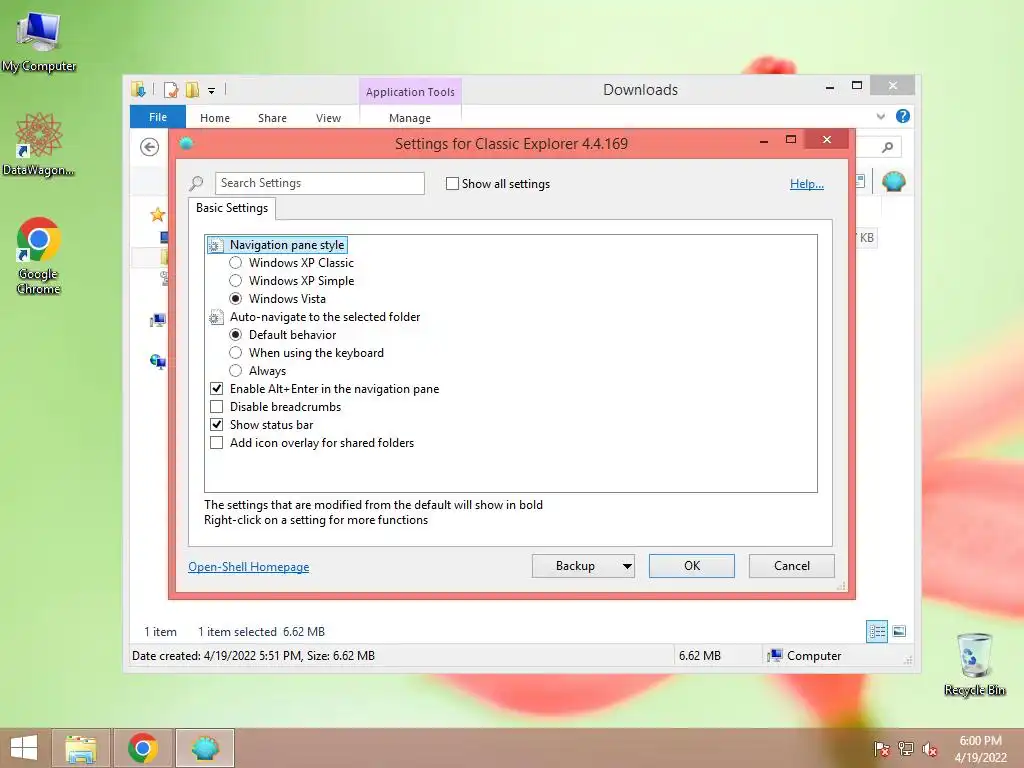
Task: Uncheck Show status bar
Action: 216,424
